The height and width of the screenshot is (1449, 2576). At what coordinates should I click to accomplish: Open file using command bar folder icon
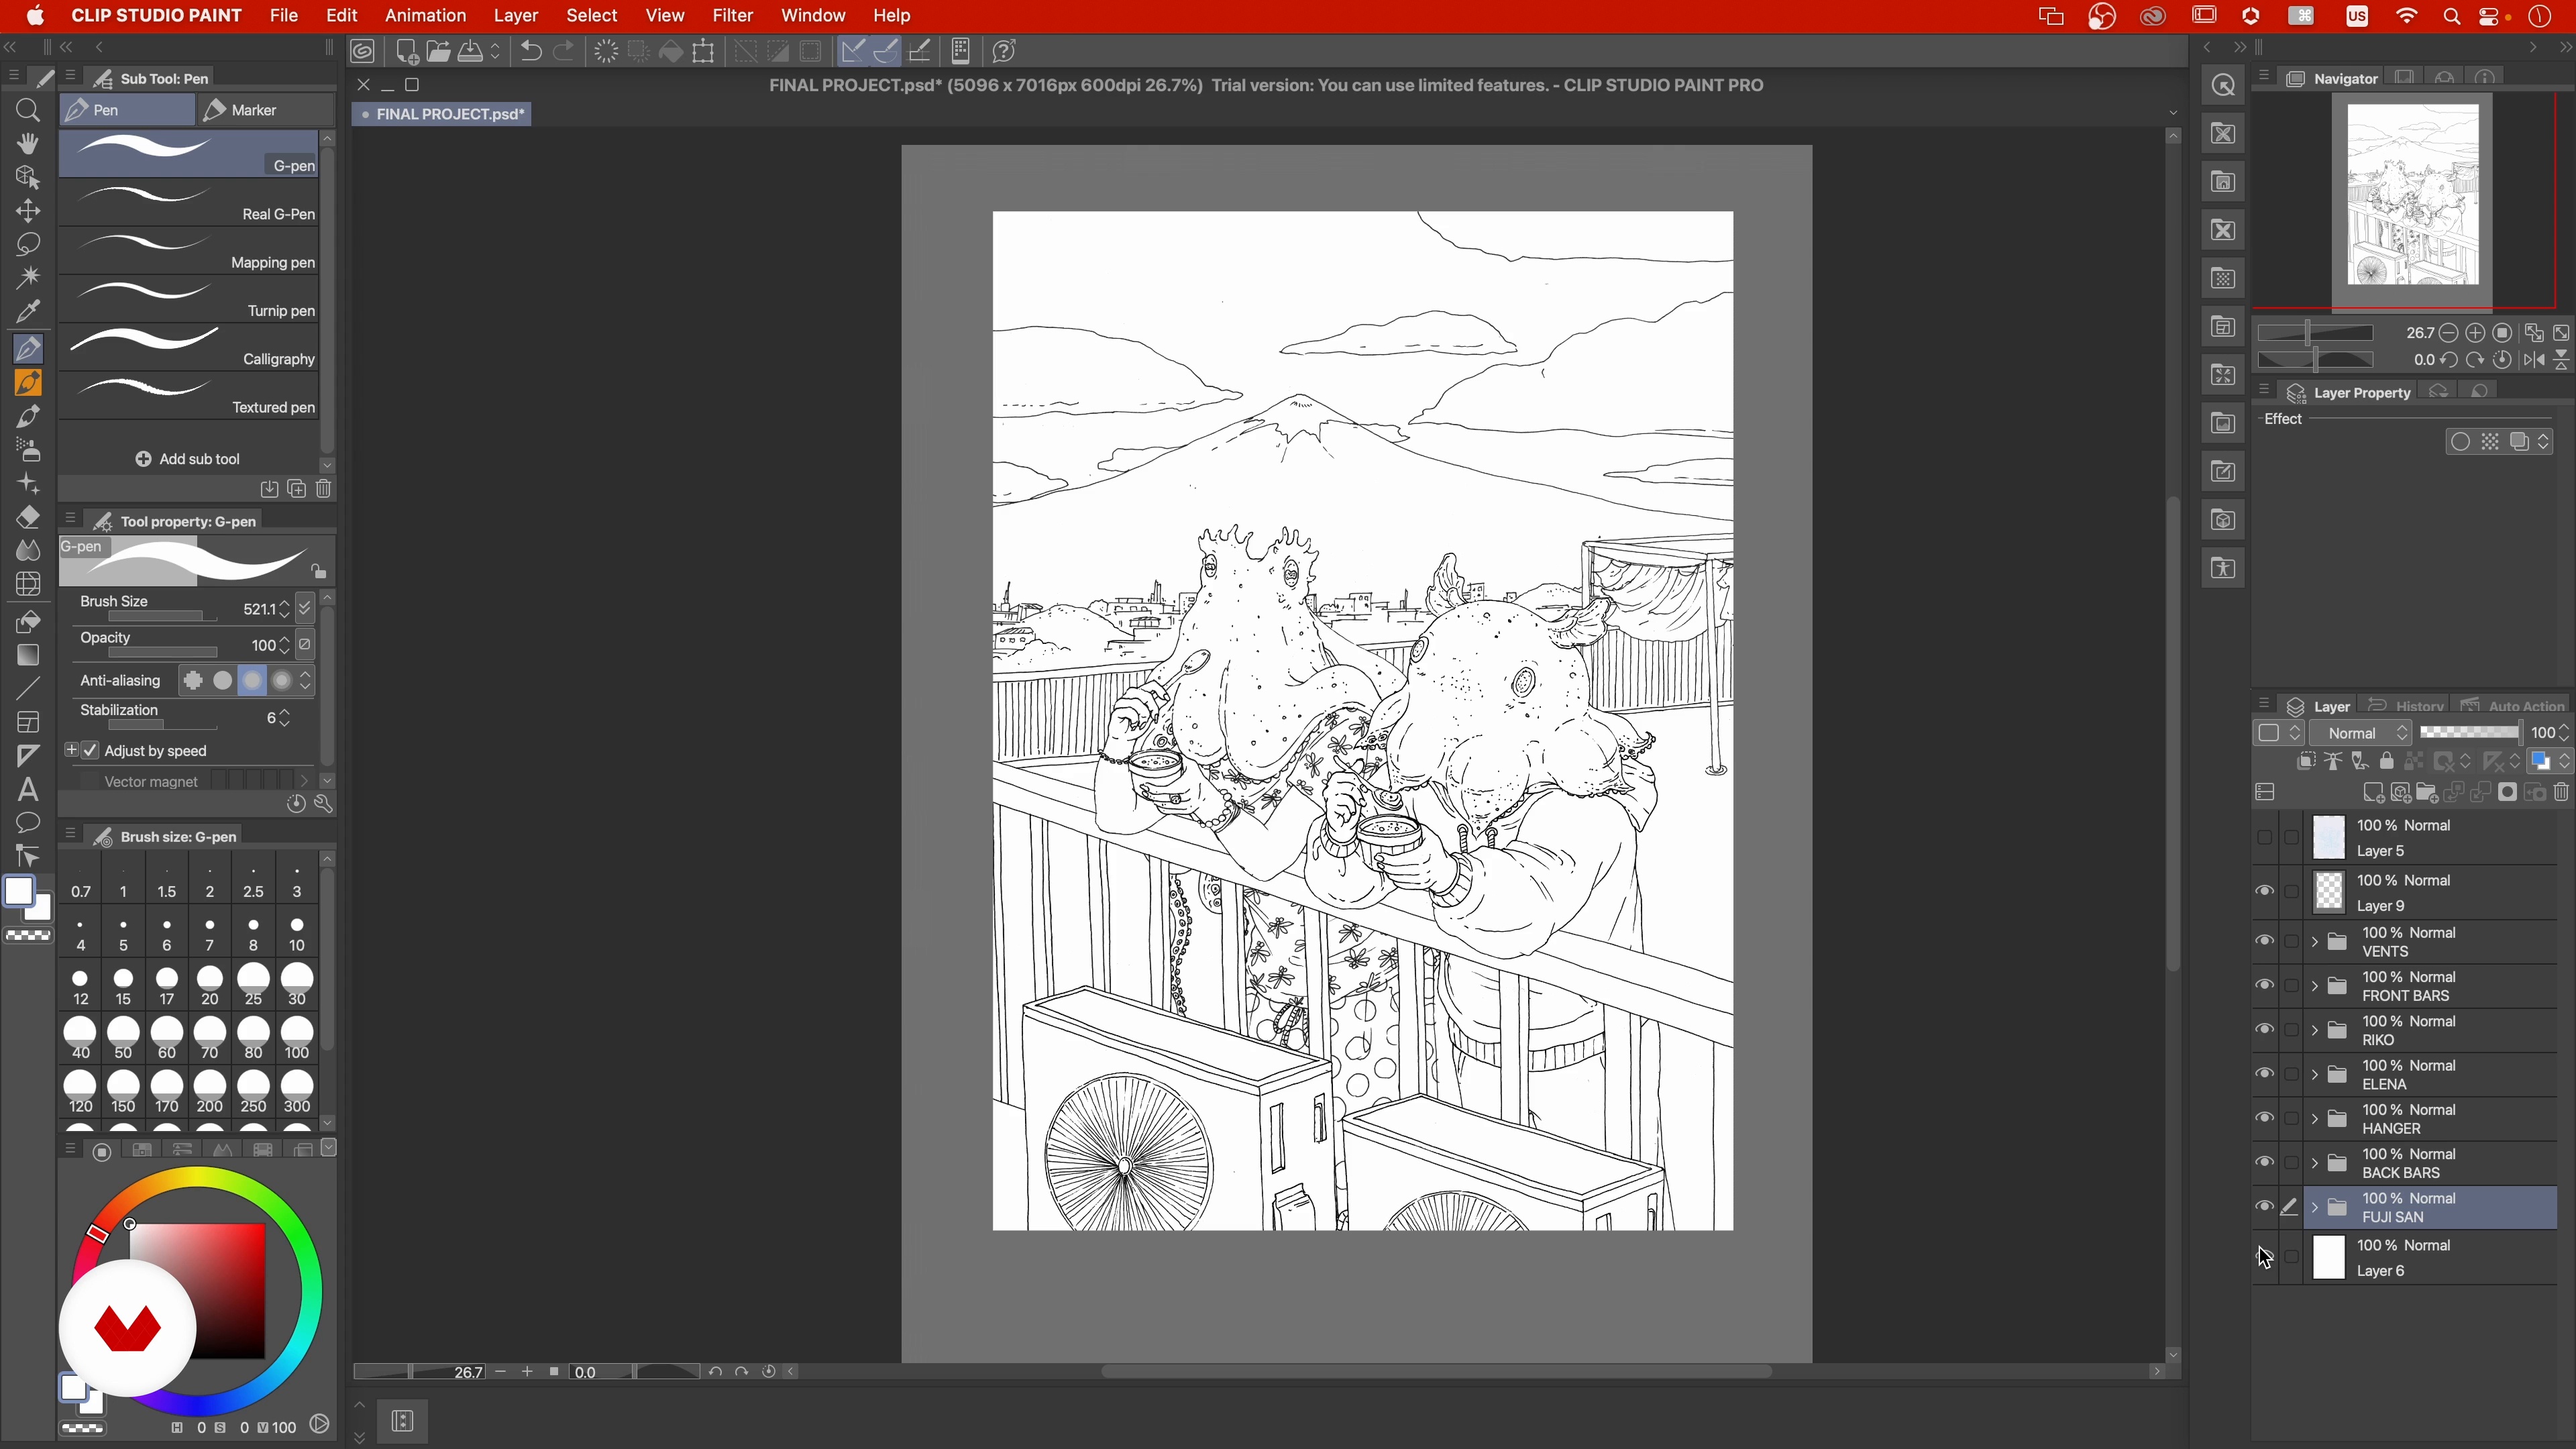pyautogui.click(x=438, y=51)
